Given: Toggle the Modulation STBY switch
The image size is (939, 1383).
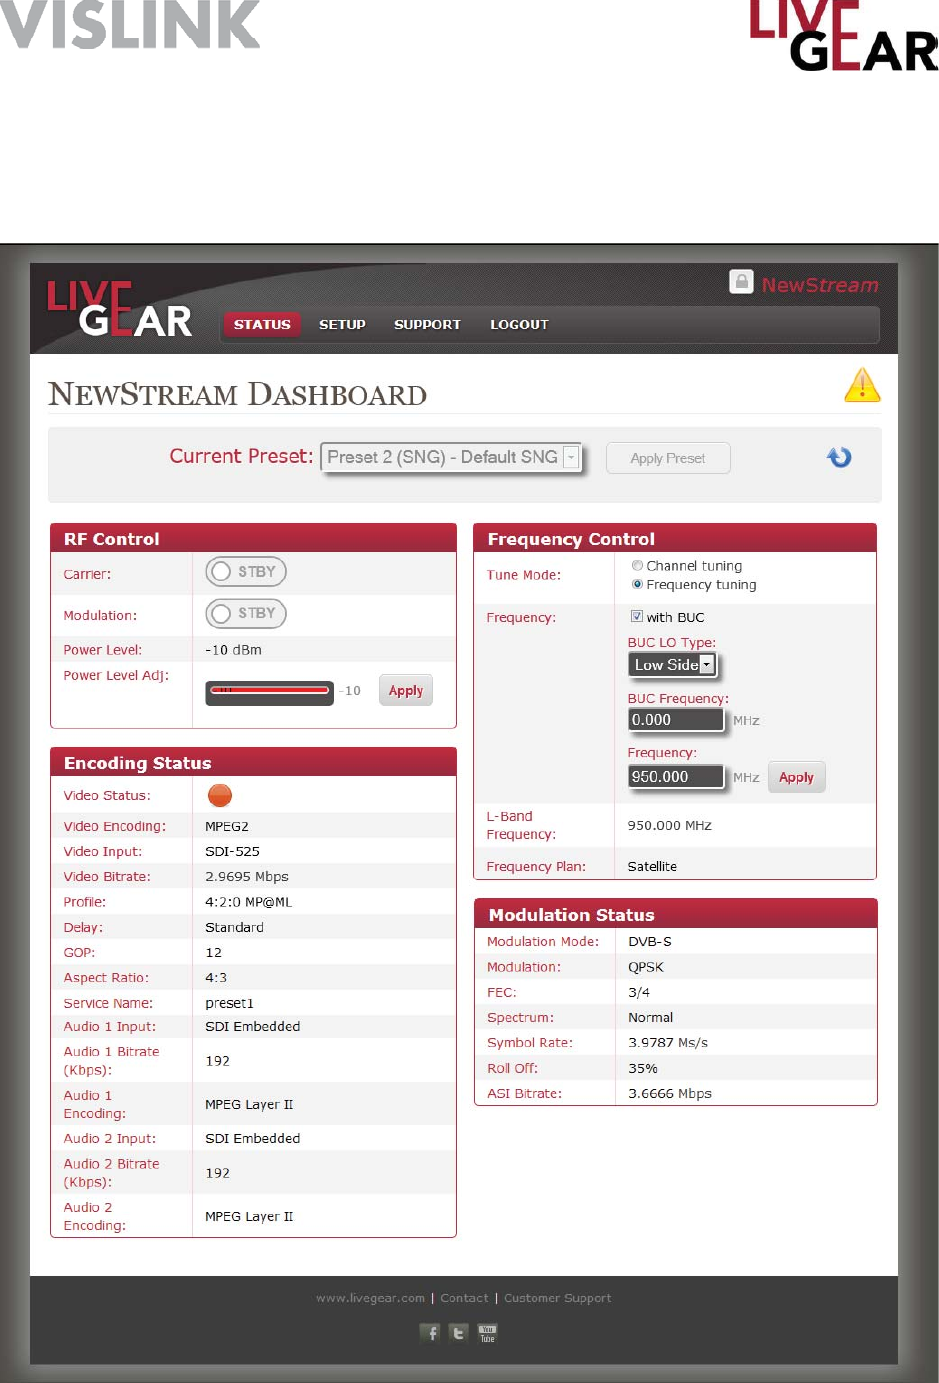Looking at the screenshot, I should point(246,613).
